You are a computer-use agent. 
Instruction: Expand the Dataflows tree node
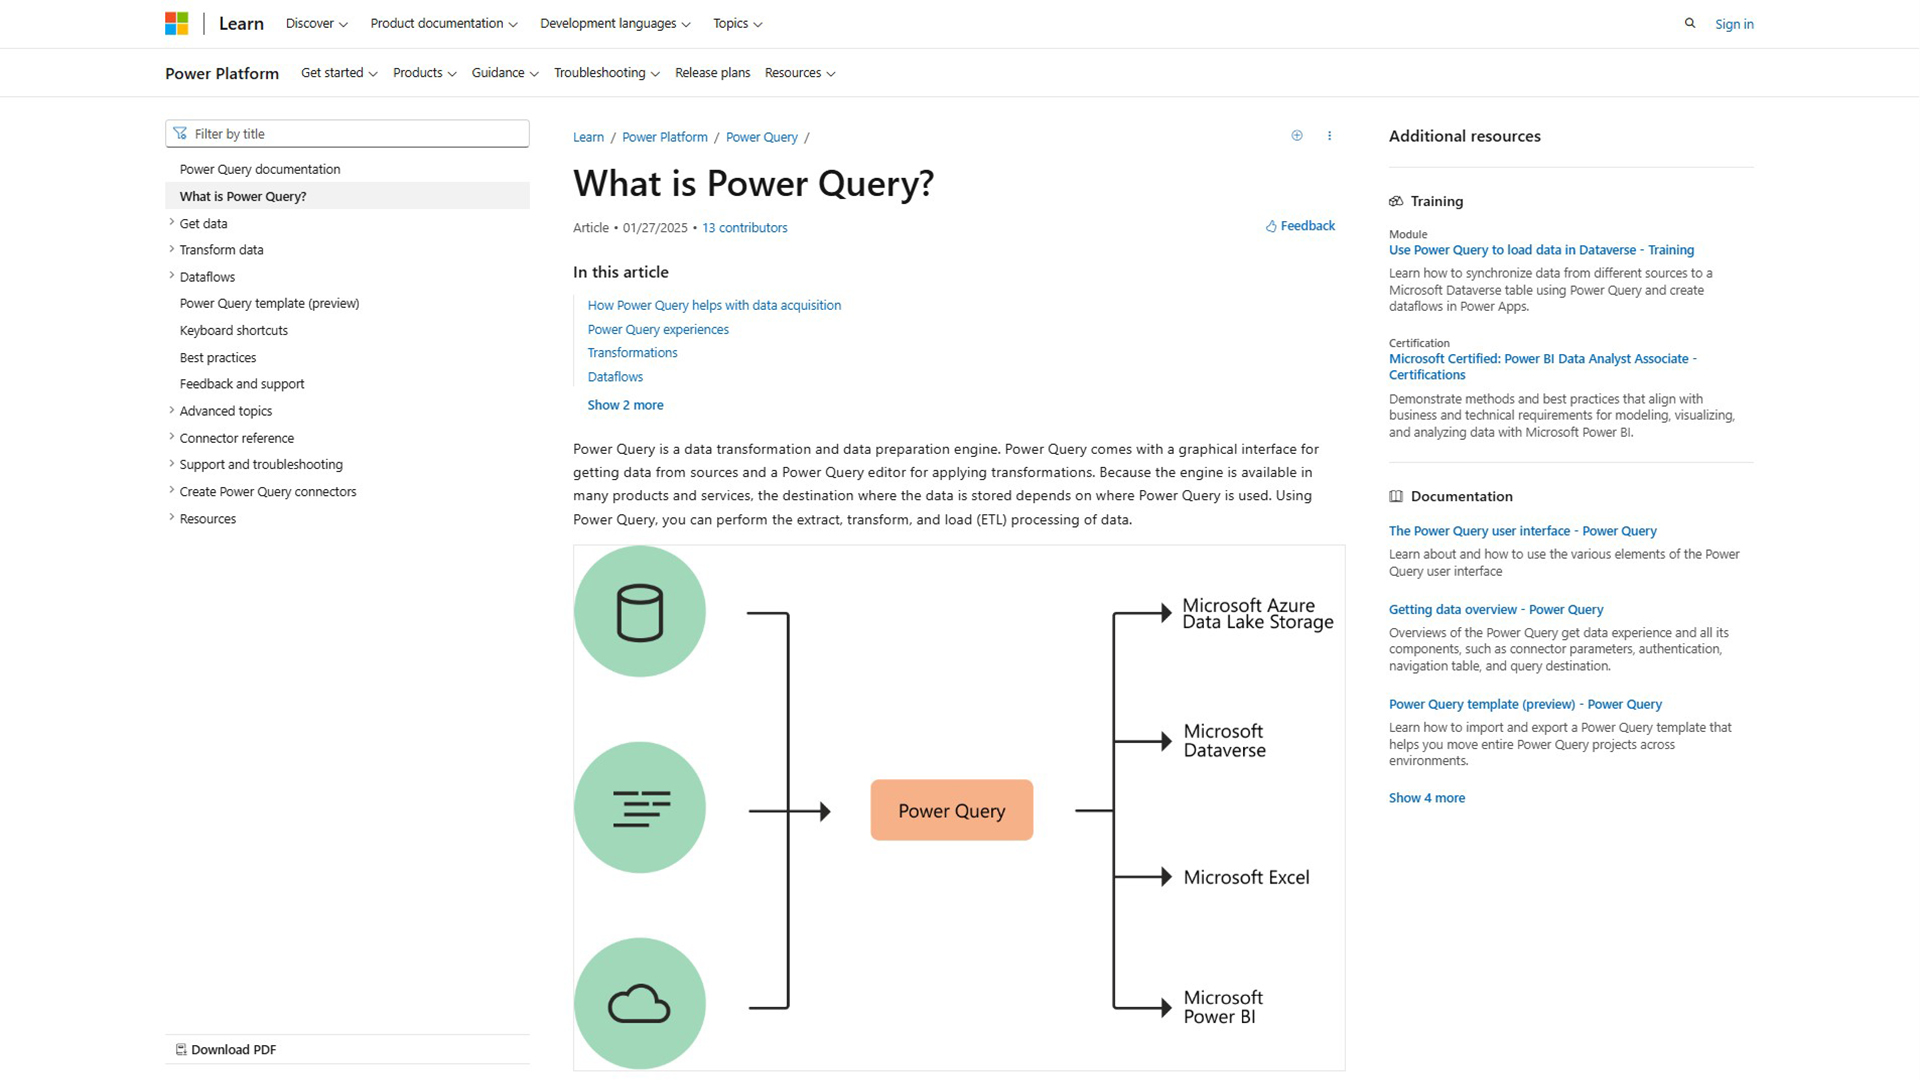pyautogui.click(x=172, y=276)
